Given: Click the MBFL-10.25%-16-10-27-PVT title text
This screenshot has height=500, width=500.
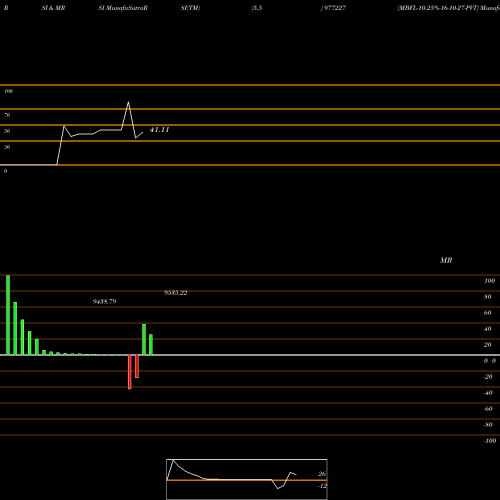Looking at the screenshot, I should point(438,8).
